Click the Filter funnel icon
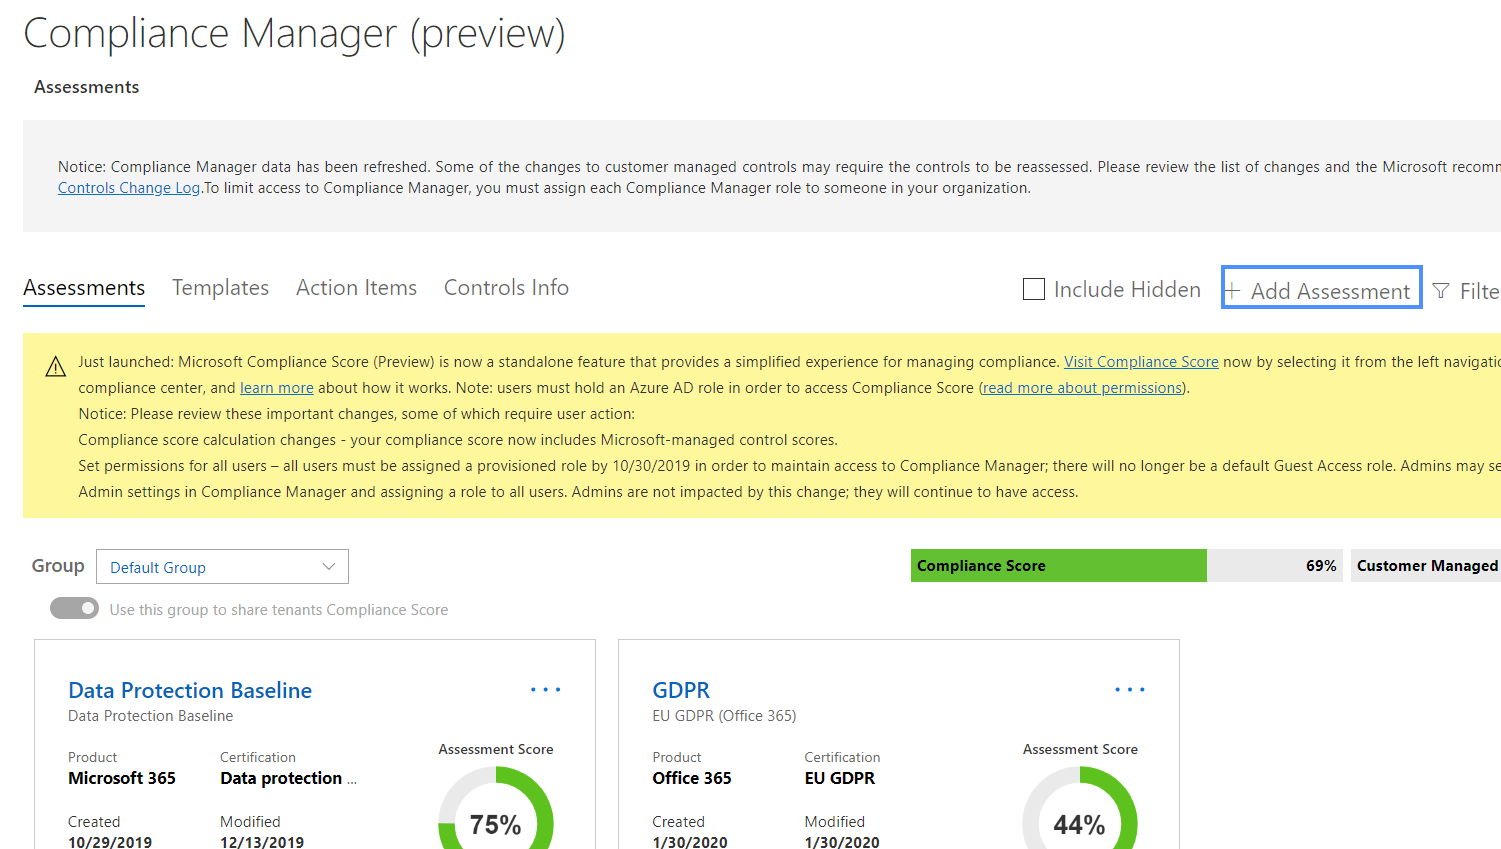This screenshot has height=849, width=1501. [1441, 291]
